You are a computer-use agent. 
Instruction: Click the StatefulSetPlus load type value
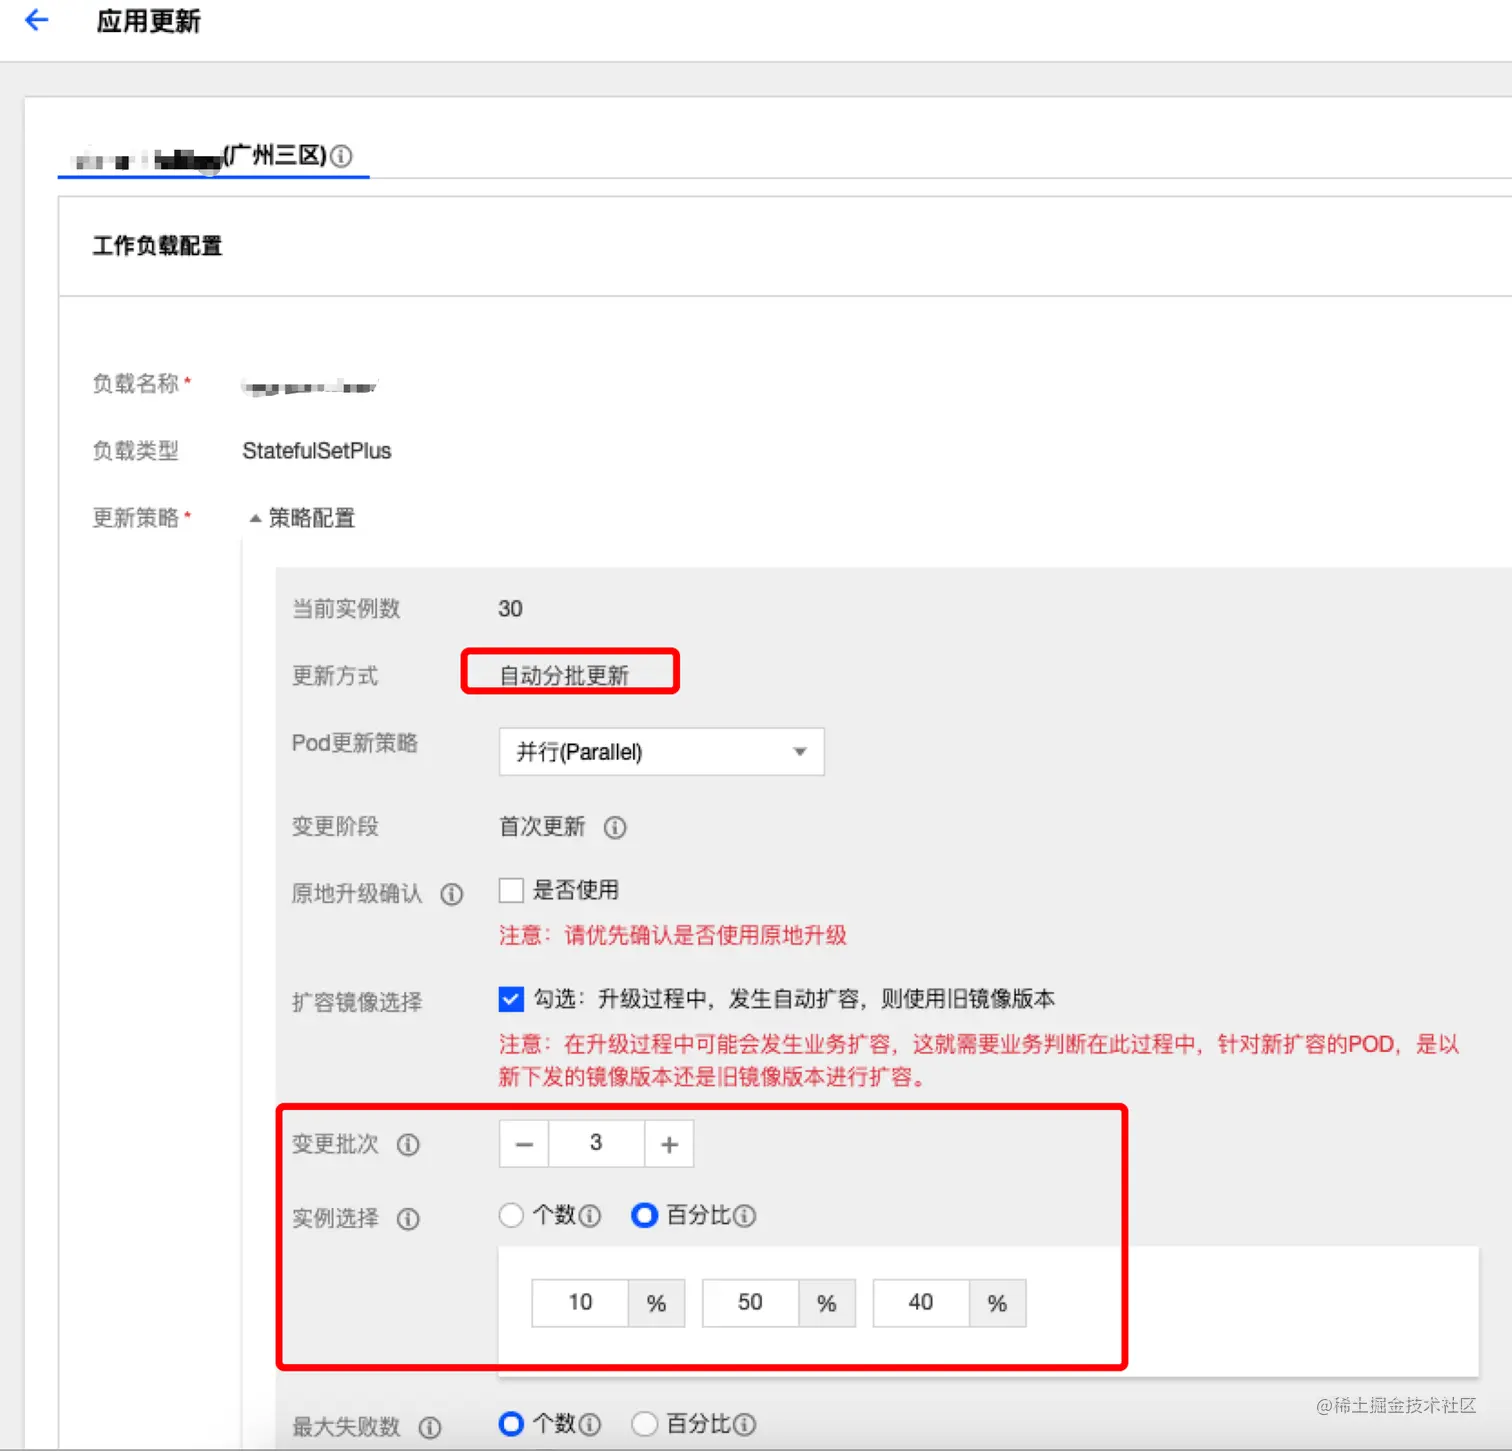(x=317, y=451)
